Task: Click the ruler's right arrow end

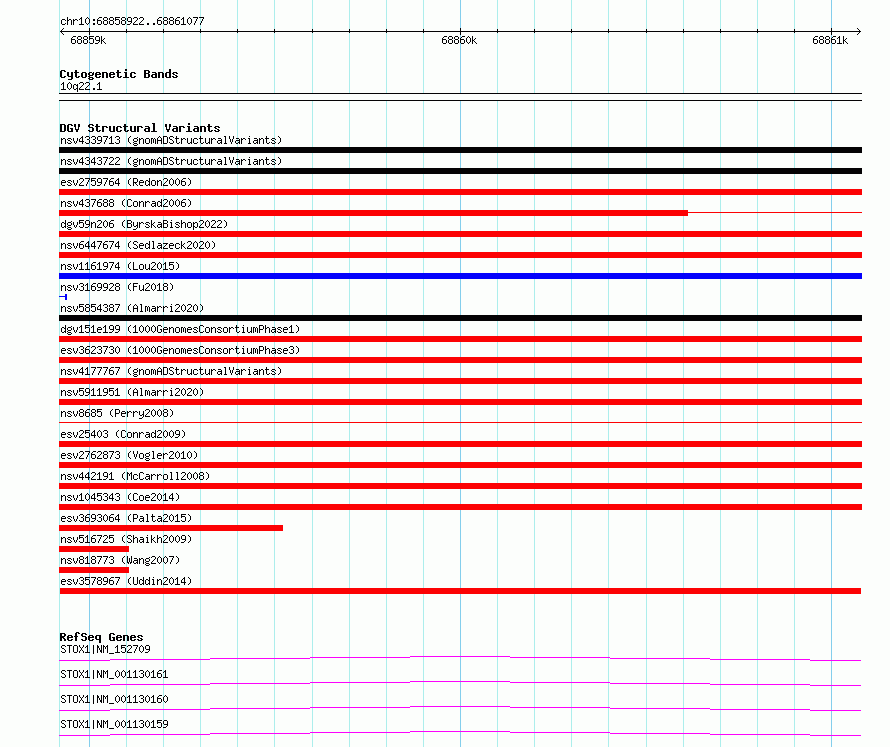Action: pyautogui.click(x=858, y=32)
